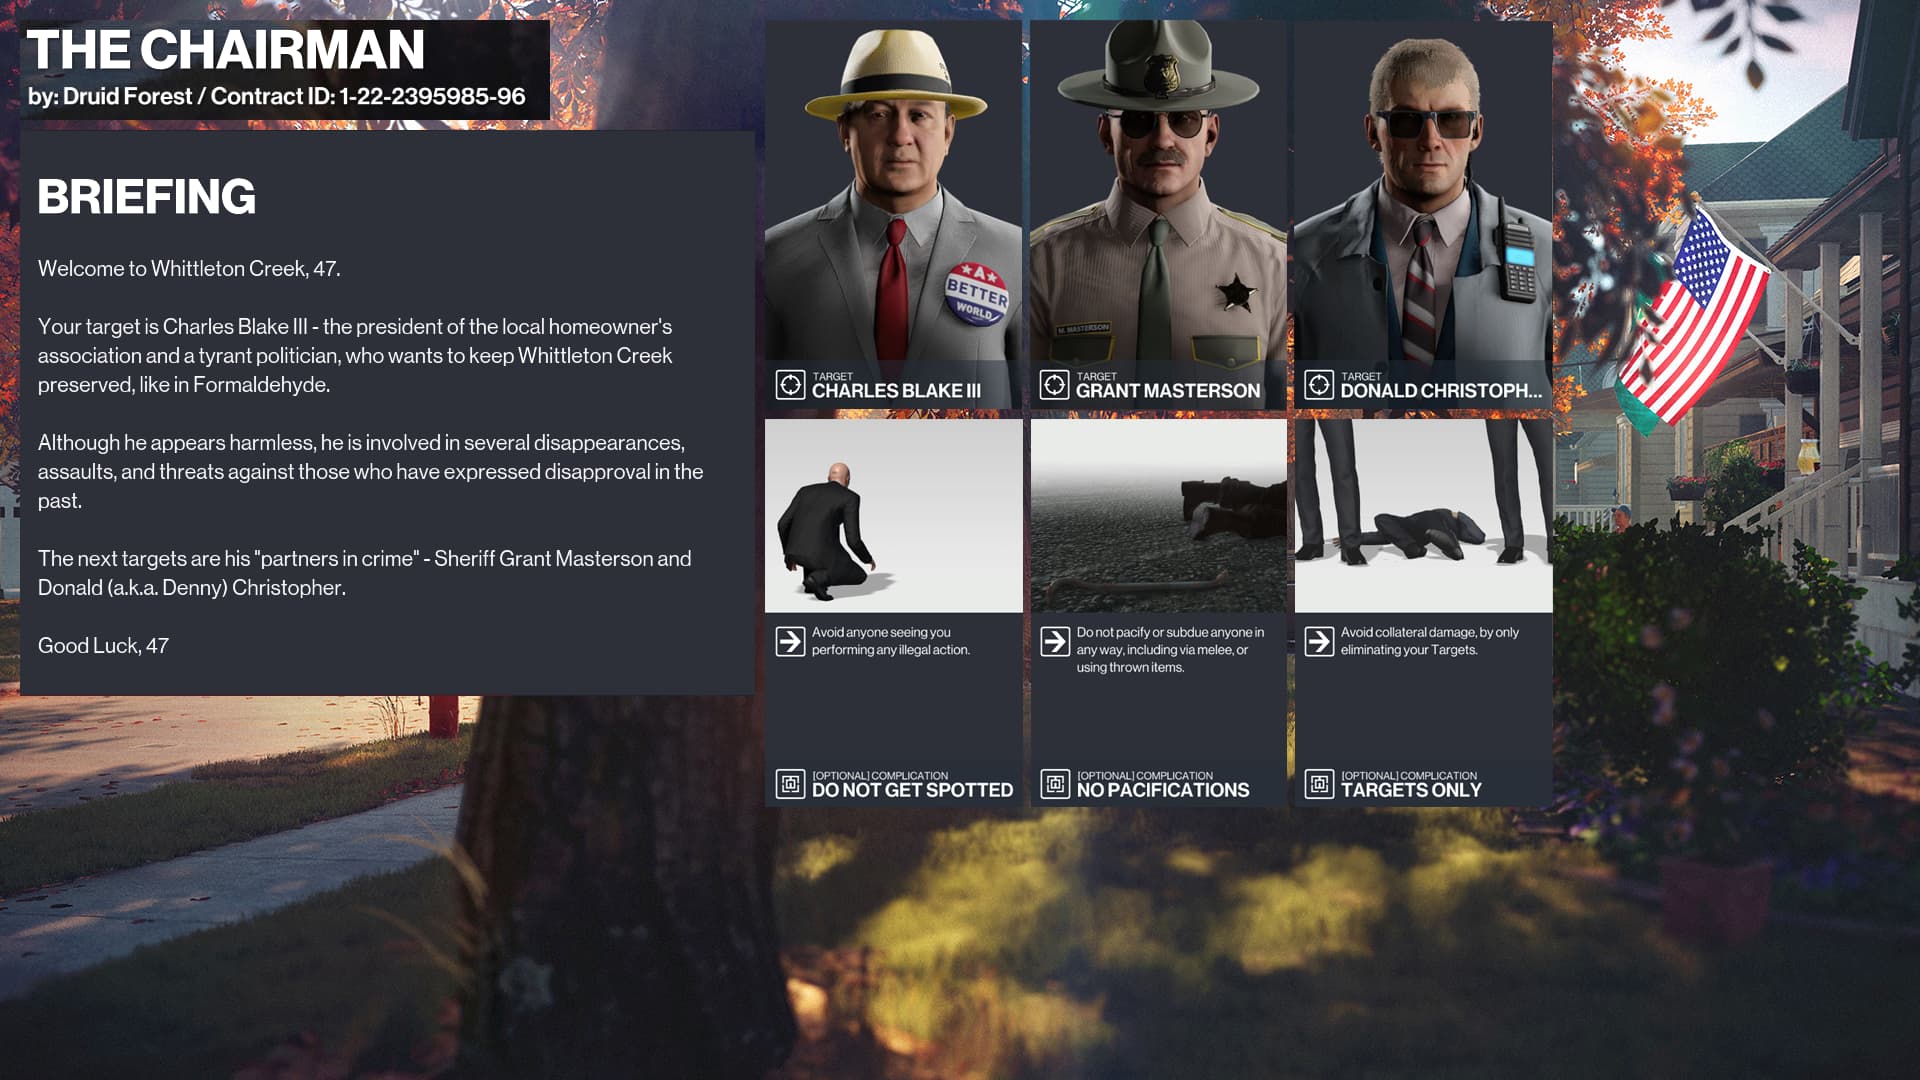This screenshot has height=1080, width=1920.
Task: Click the BRIEFING heading
Action: point(147,197)
